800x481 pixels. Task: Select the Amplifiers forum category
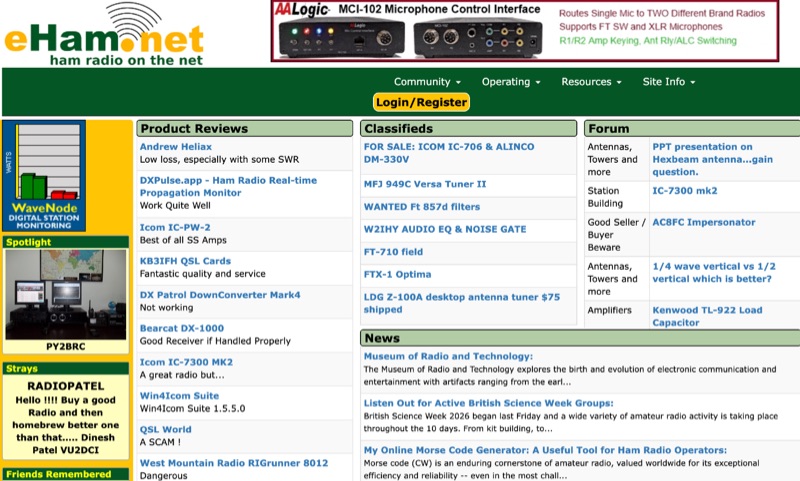pyautogui.click(x=609, y=310)
